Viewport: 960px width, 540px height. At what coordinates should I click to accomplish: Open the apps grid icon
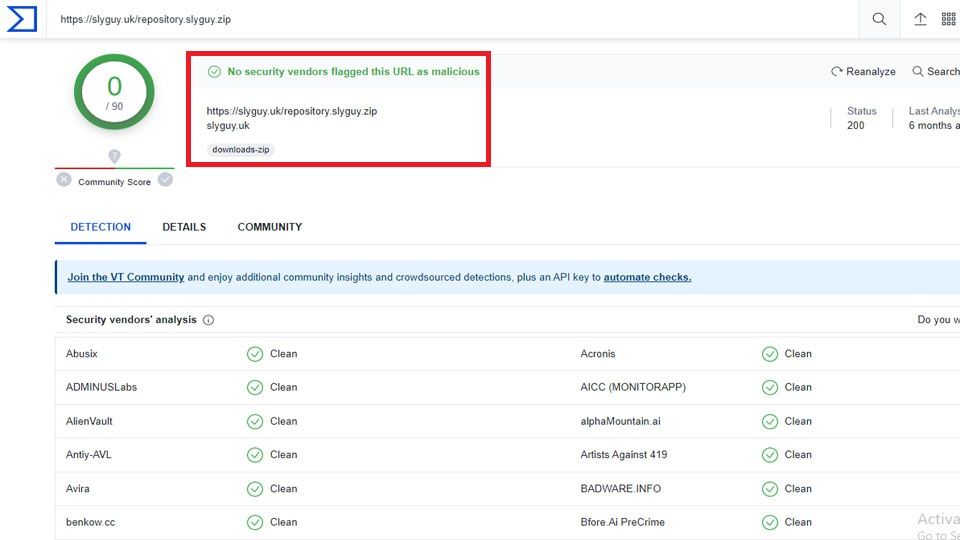point(948,19)
